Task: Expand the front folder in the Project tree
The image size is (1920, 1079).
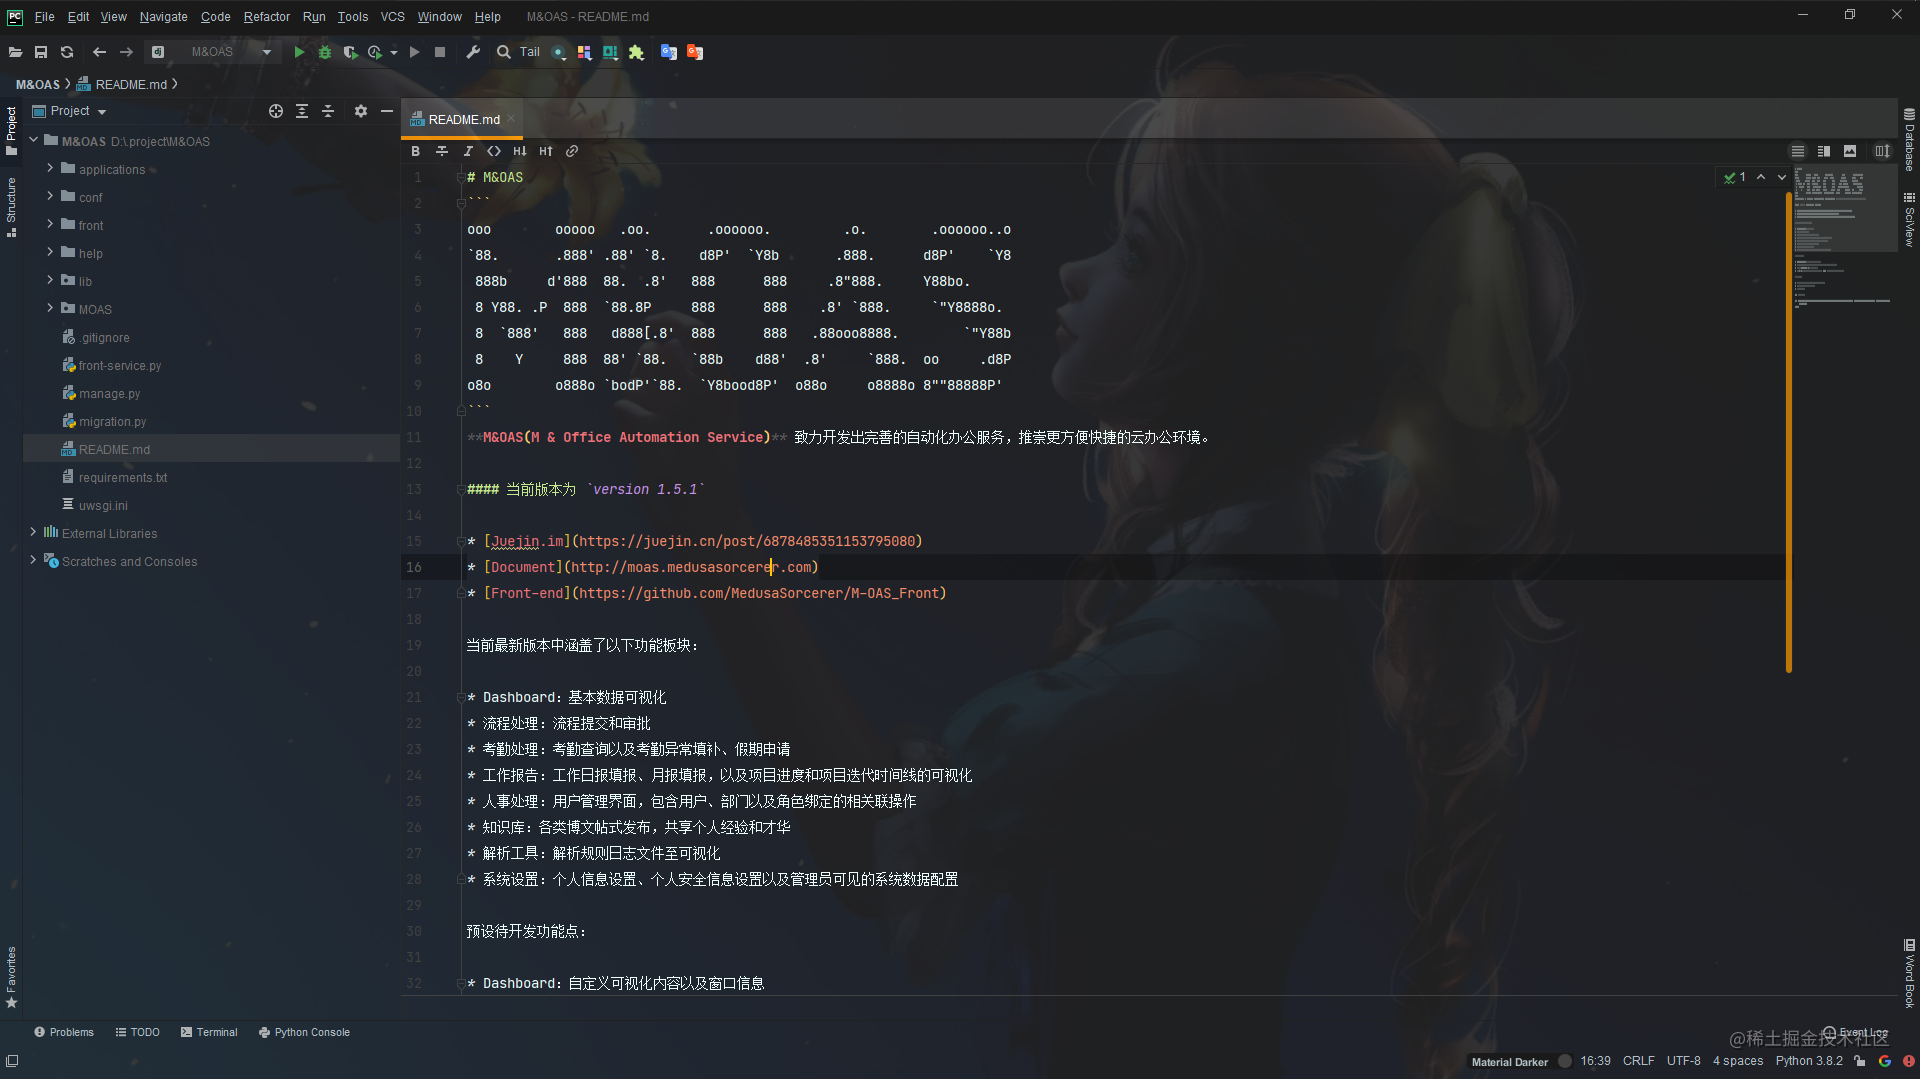Action: (51, 225)
